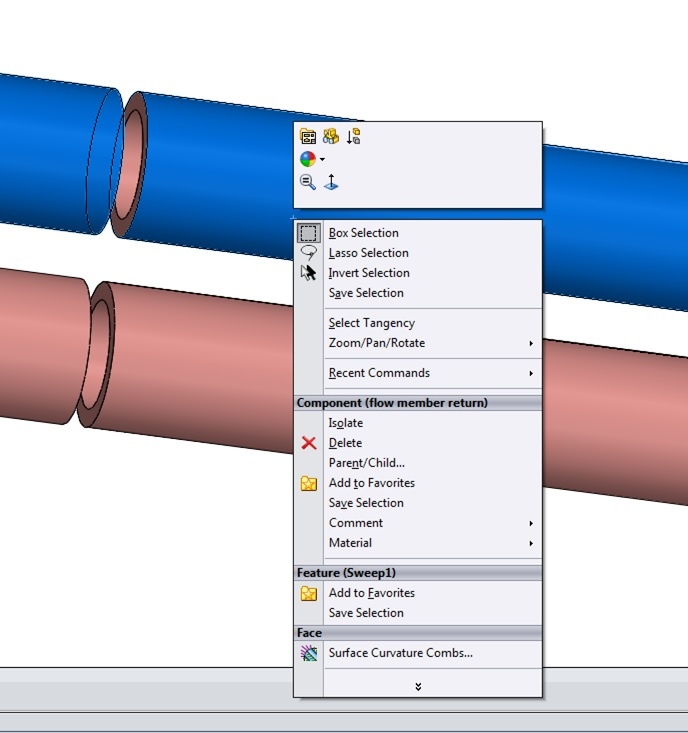Choose Invert Selection menu entry
688x733 pixels.
coord(369,273)
